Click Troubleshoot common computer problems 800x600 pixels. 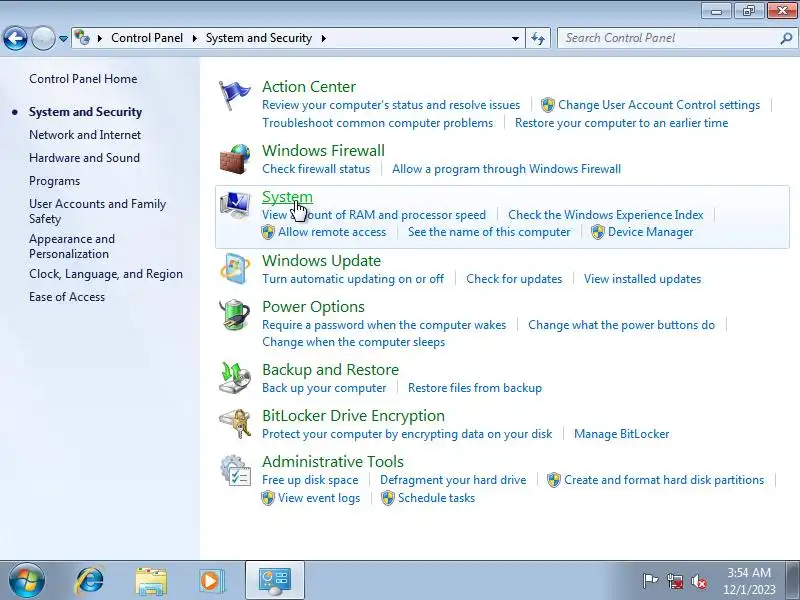point(378,123)
